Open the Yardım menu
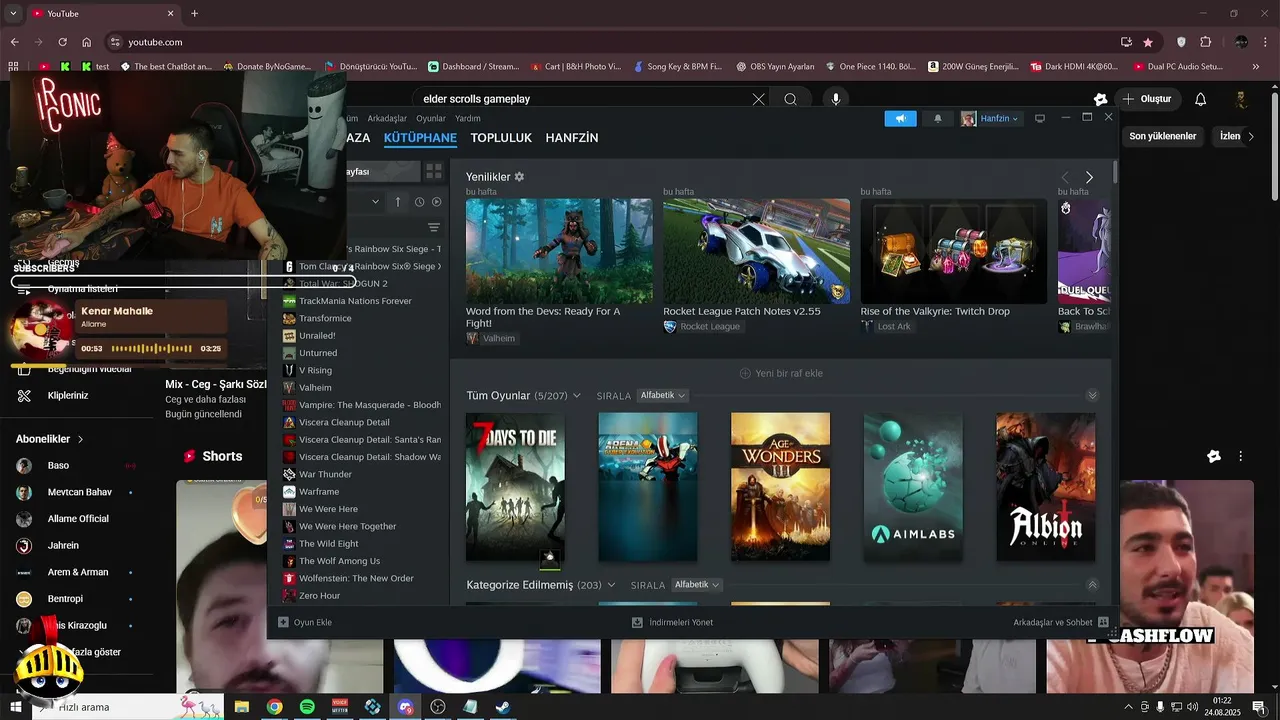 (468, 118)
